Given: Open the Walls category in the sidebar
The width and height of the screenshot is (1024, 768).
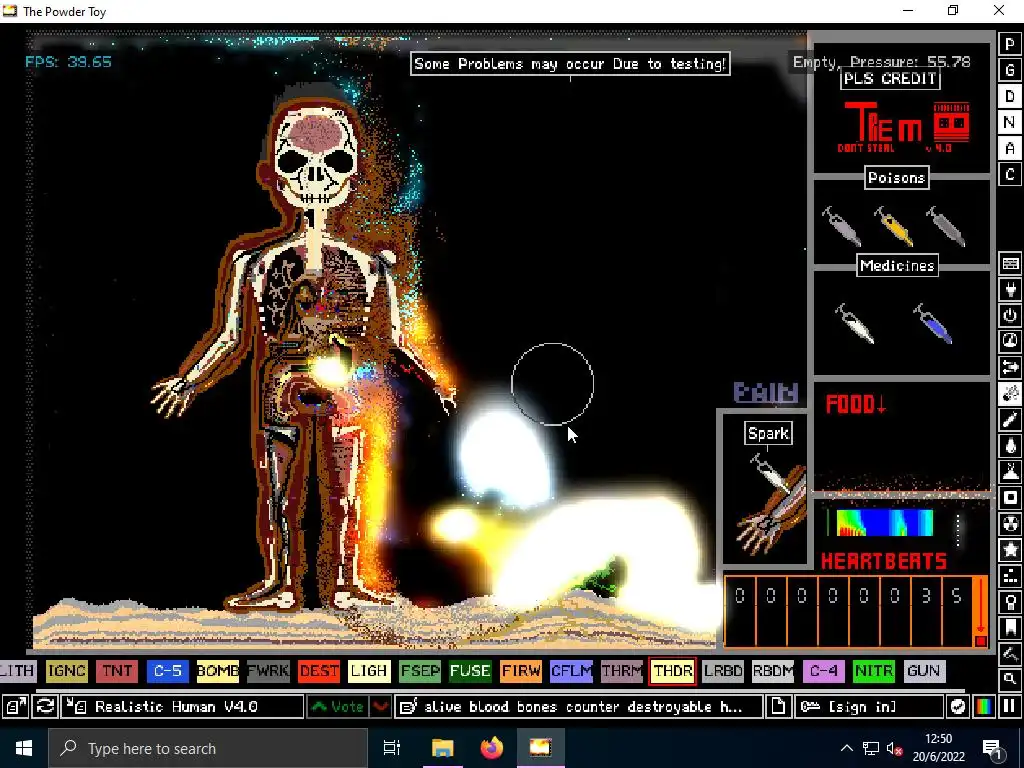Looking at the screenshot, I should click(x=1010, y=264).
